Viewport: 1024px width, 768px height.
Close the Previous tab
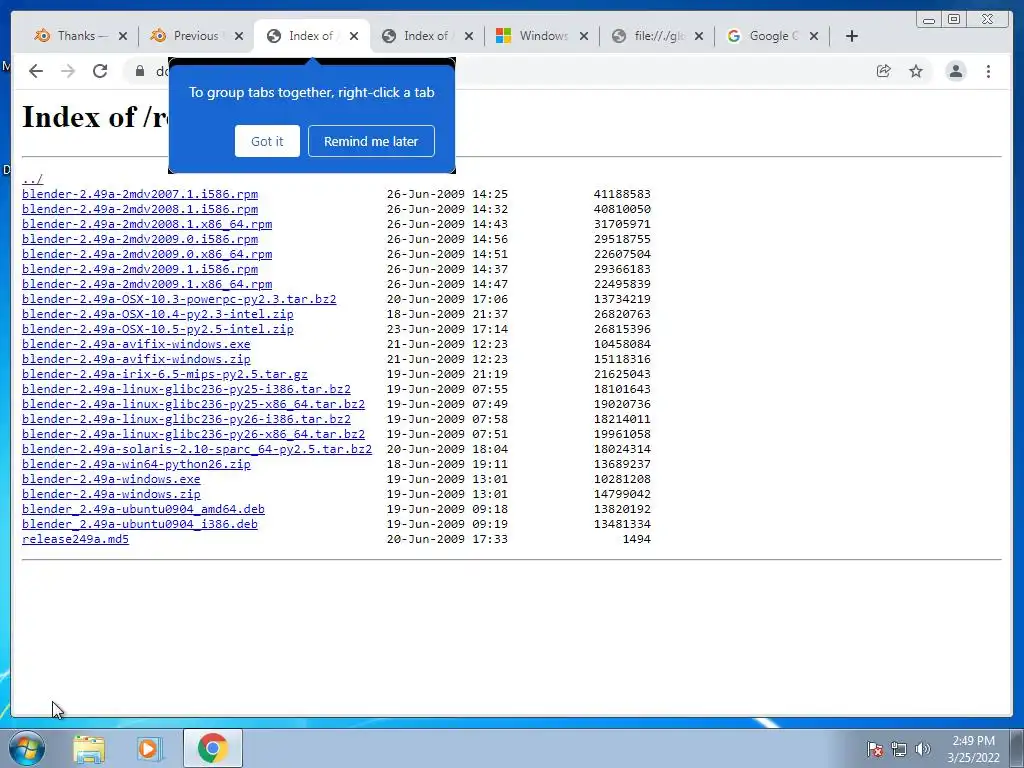239,36
